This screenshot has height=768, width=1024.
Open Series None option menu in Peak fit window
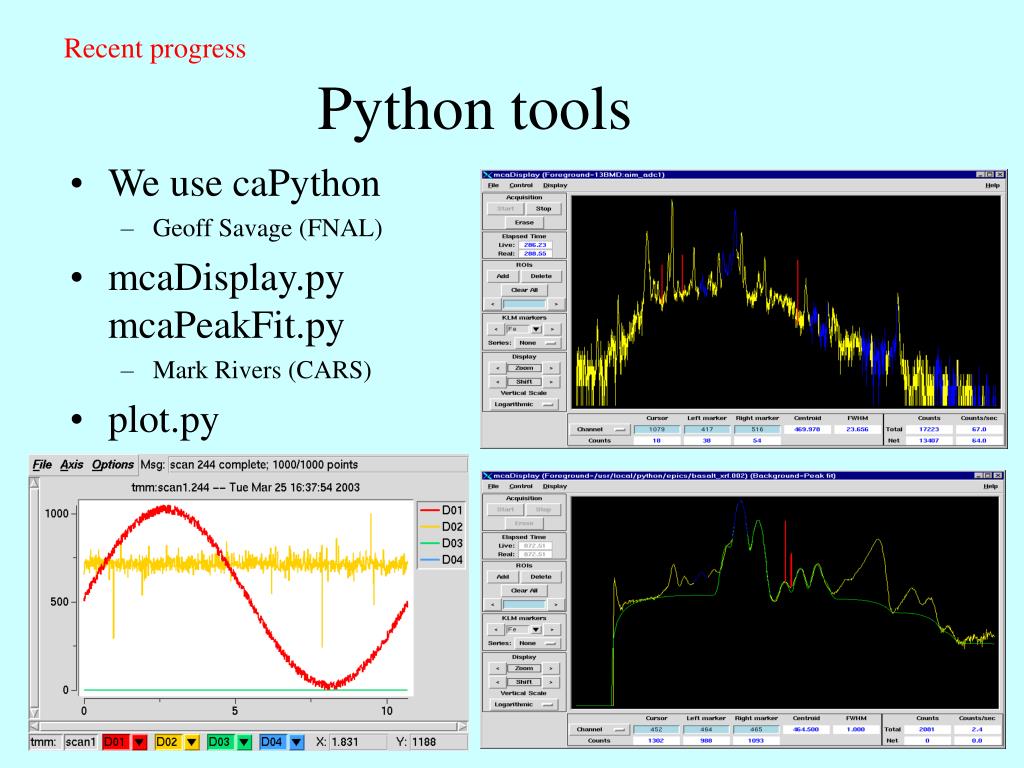tap(536, 643)
